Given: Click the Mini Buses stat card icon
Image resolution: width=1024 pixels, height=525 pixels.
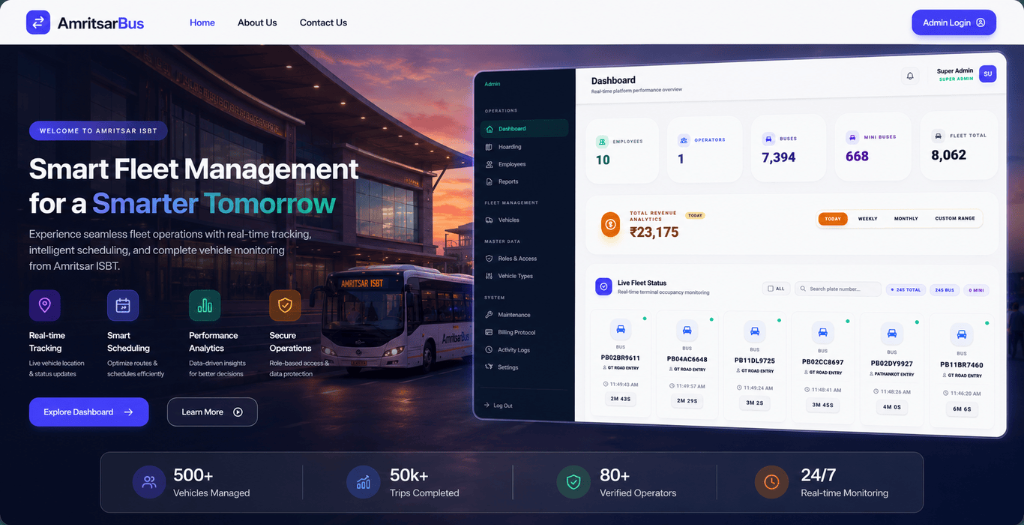Looking at the screenshot, I should click(852, 138).
